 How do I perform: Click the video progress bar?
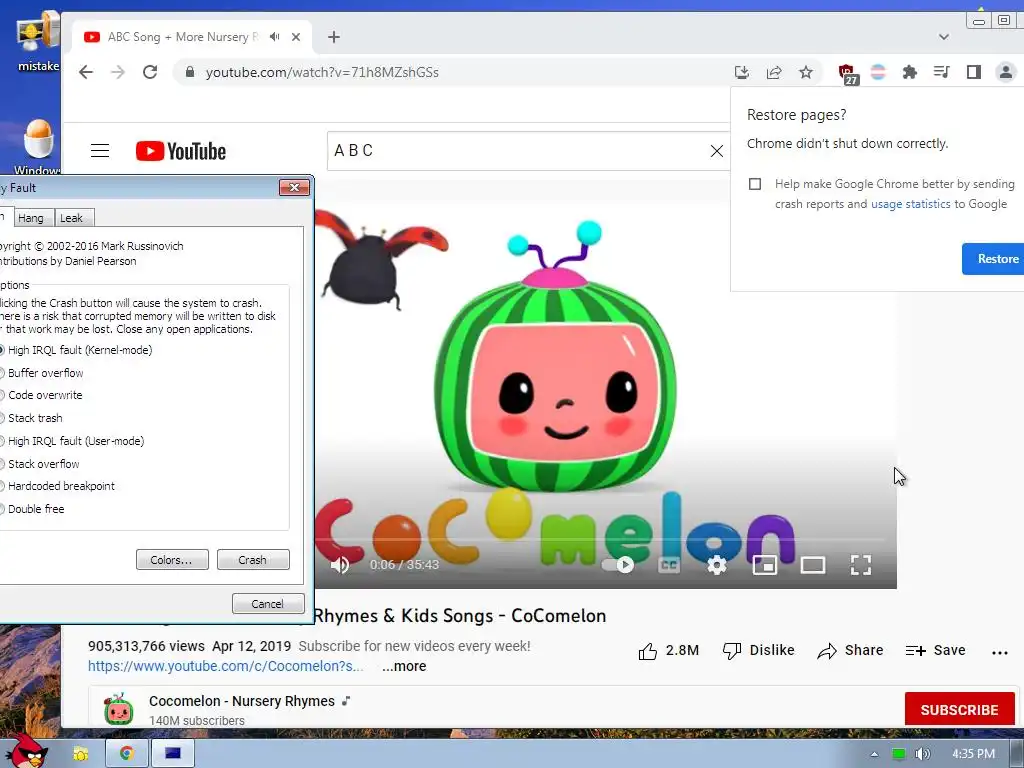pos(601,539)
